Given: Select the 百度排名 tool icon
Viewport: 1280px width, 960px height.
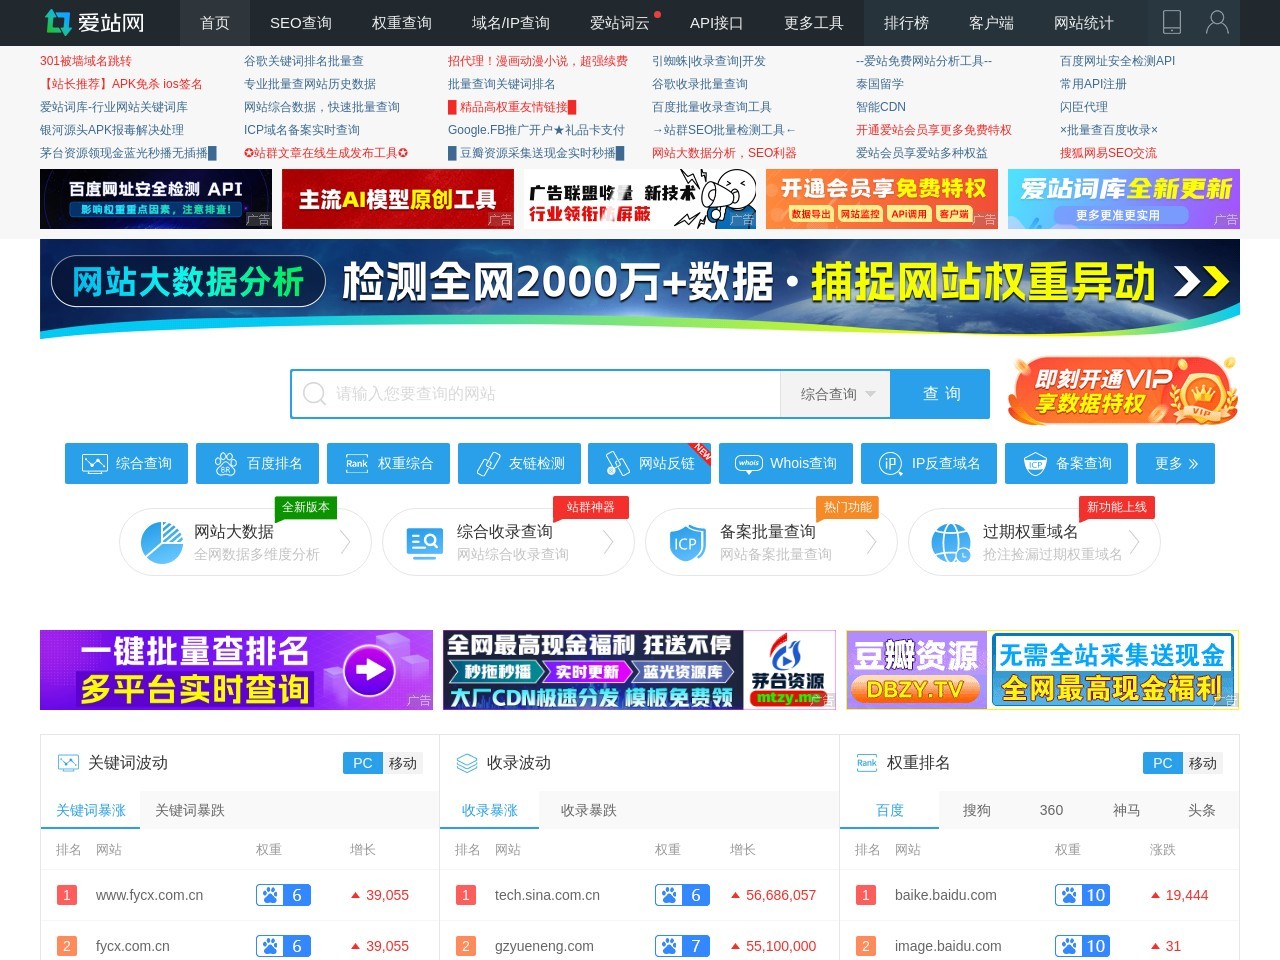Looking at the screenshot, I should point(226,463).
